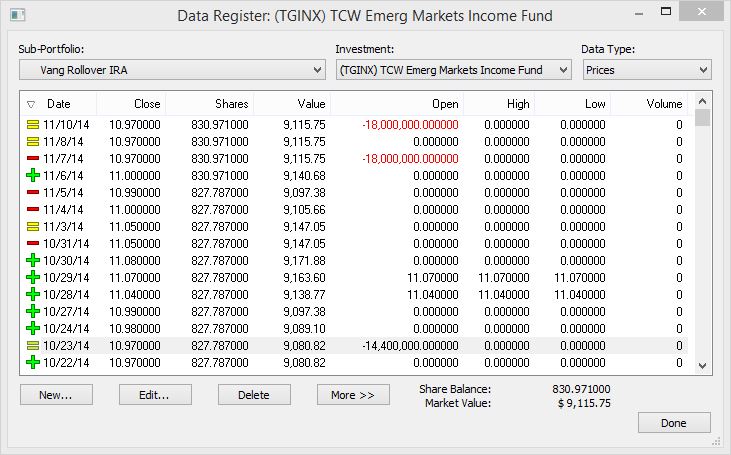Click the green plus icon for 10/28/14

[33, 295]
